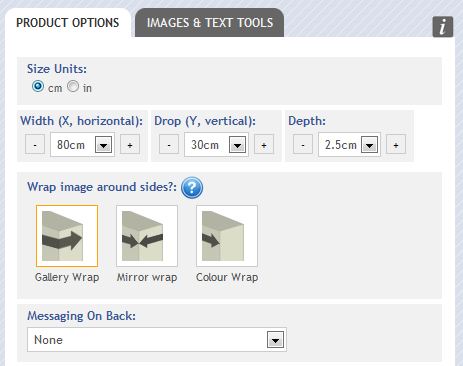This screenshot has width=463, height=366.
Task: Click the blue help question mark icon
Action: click(x=192, y=188)
